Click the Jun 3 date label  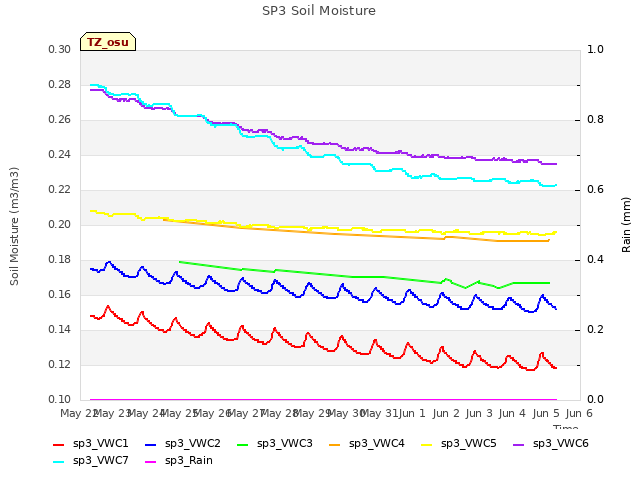pos(479,413)
